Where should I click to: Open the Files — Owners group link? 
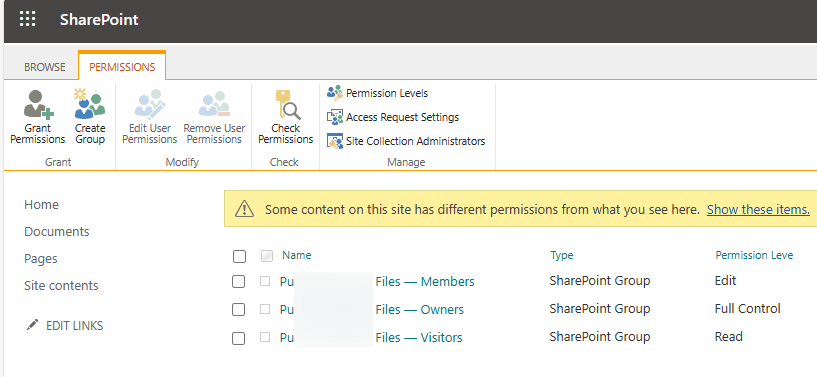(x=372, y=310)
